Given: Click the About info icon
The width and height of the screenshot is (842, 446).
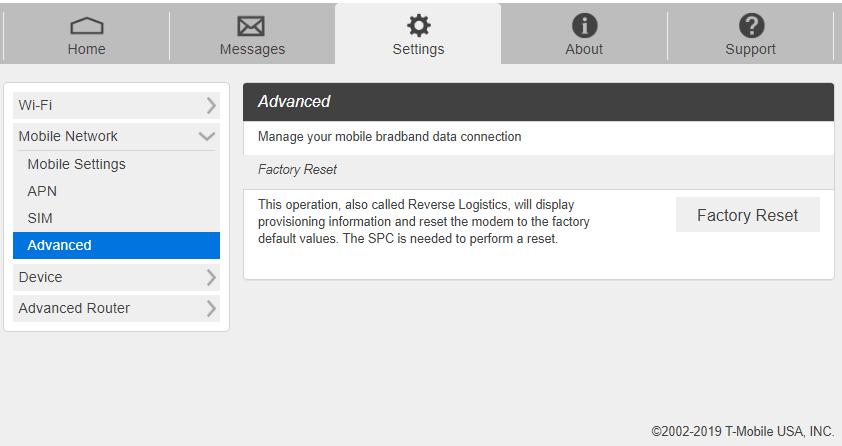Looking at the screenshot, I should [x=584, y=25].
